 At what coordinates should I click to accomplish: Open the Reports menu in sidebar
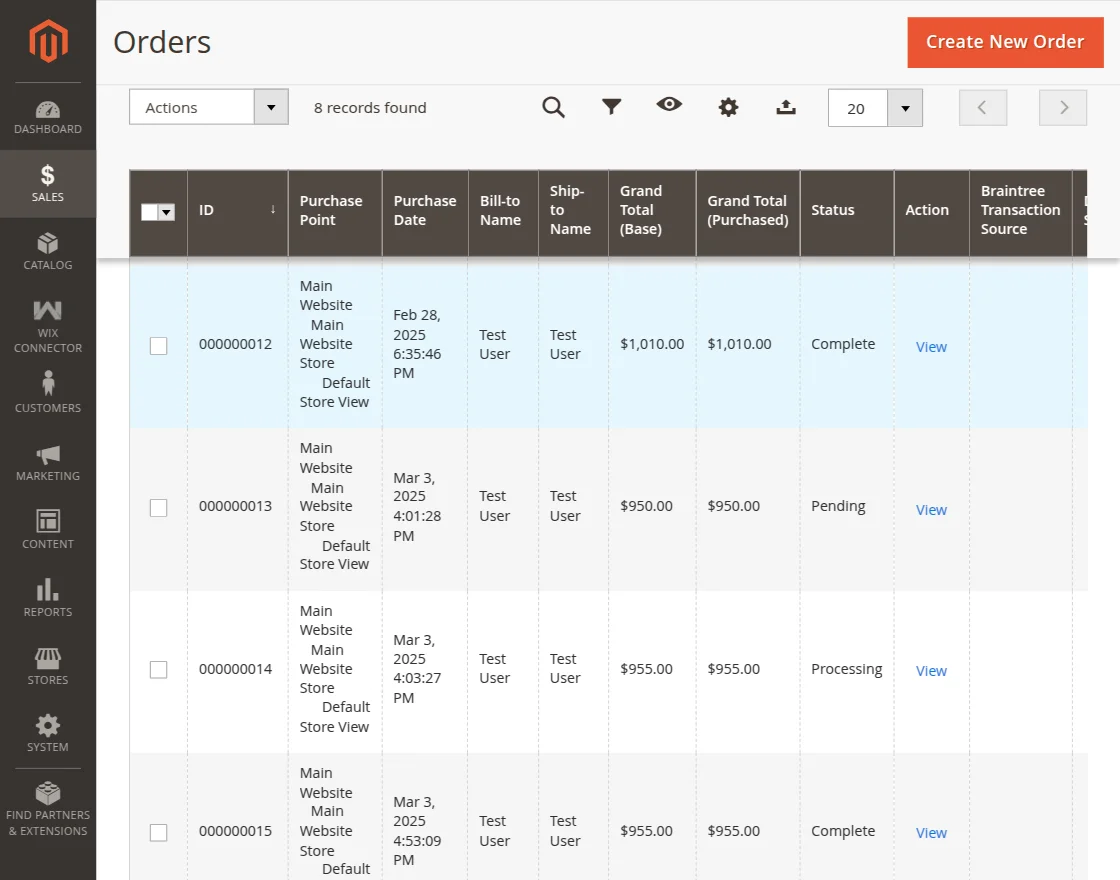(48, 597)
